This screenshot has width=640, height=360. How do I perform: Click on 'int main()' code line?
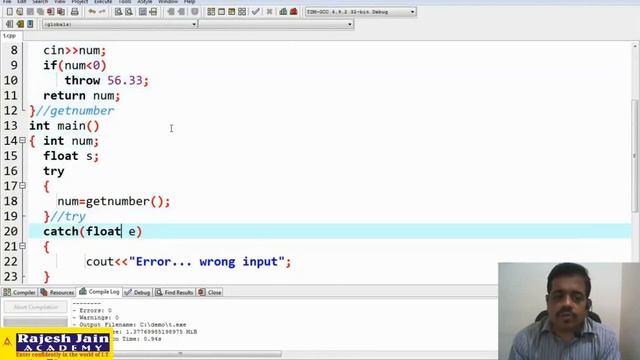[x=64, y=126]
